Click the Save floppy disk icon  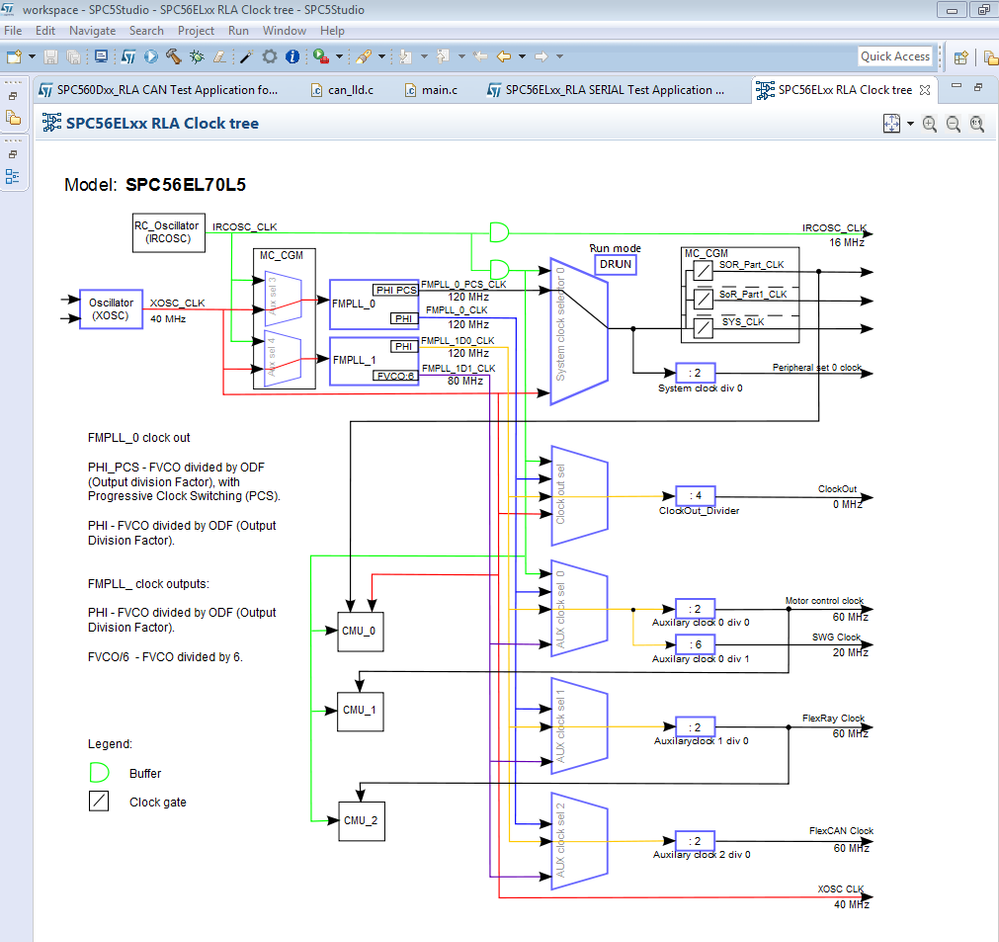(x=51, y=57)
